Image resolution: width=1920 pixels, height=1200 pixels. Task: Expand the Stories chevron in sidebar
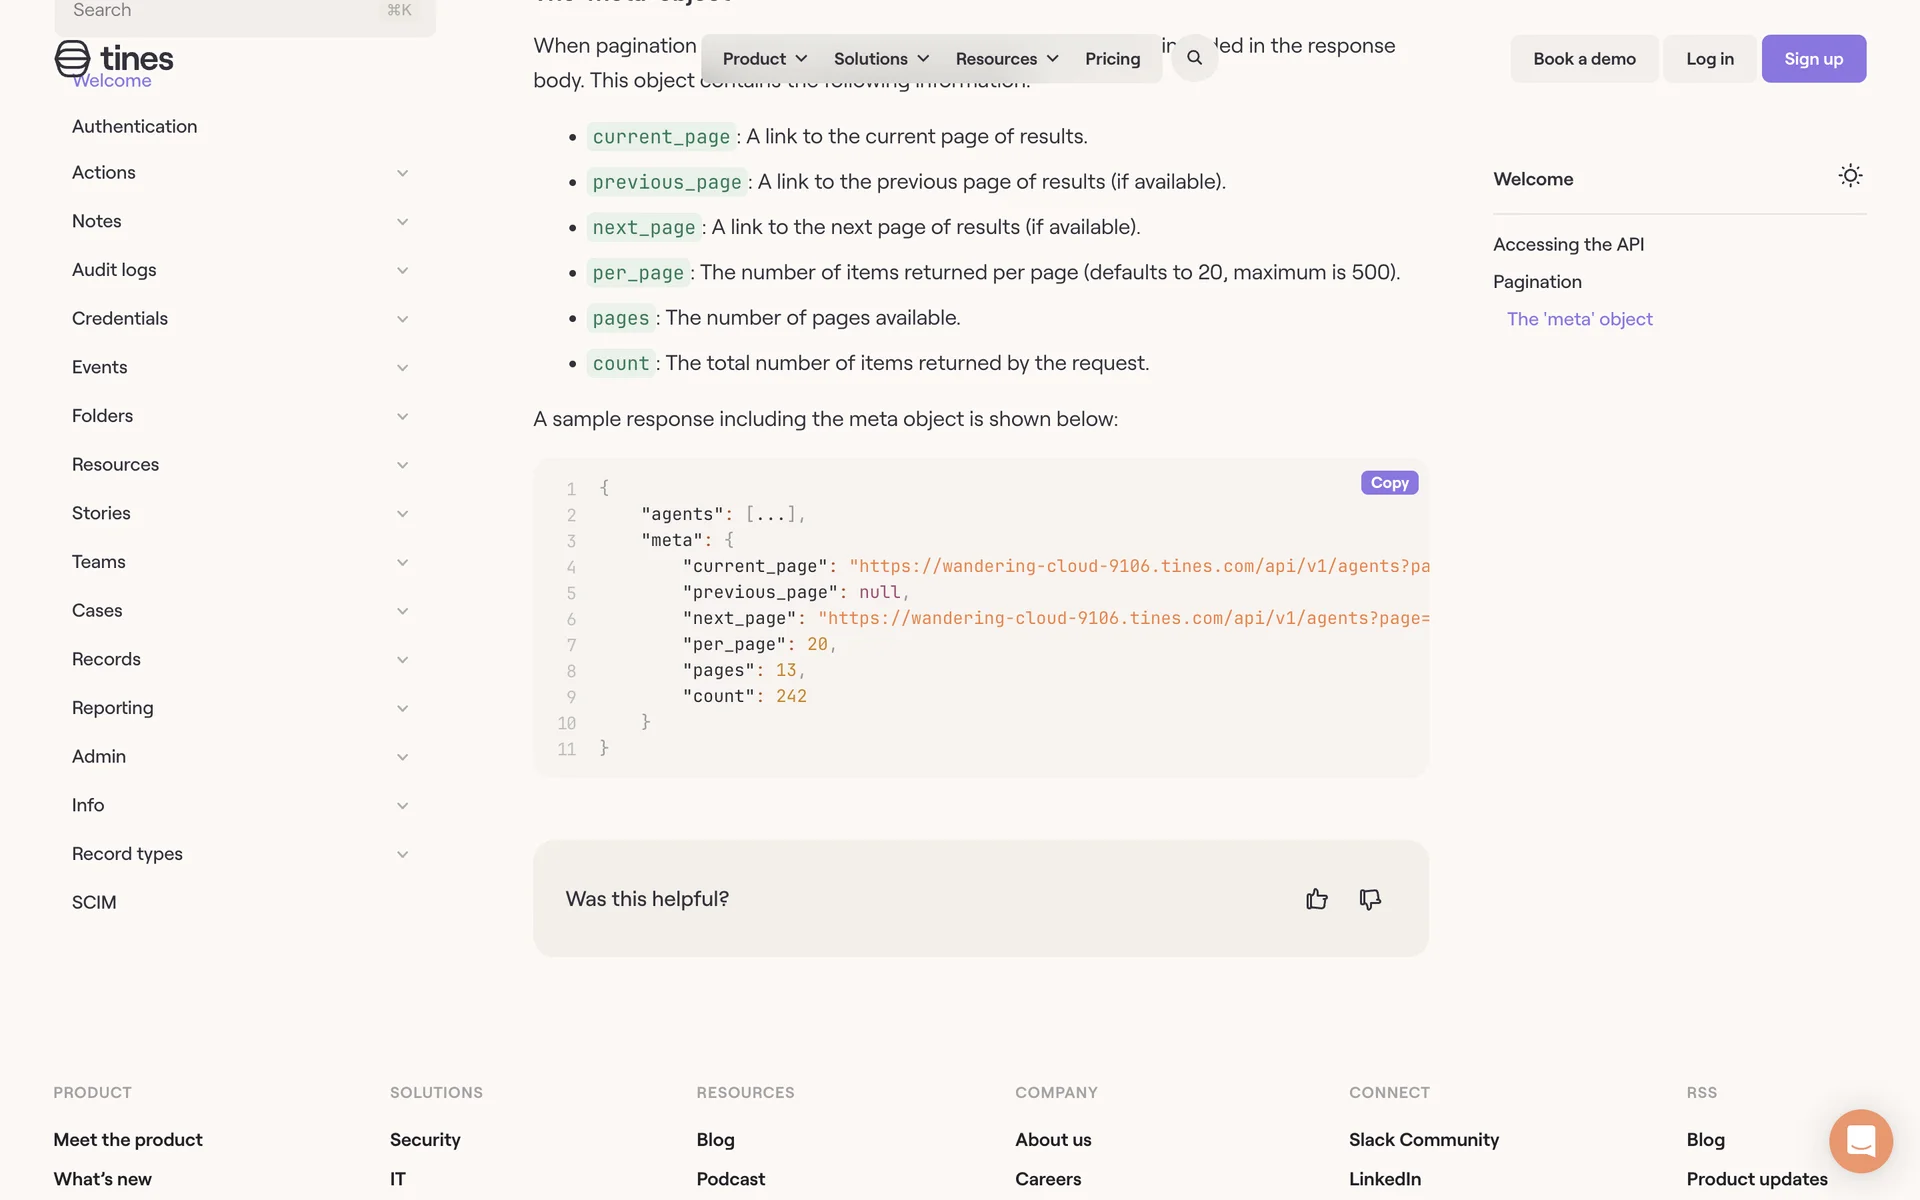click(402, 514)
